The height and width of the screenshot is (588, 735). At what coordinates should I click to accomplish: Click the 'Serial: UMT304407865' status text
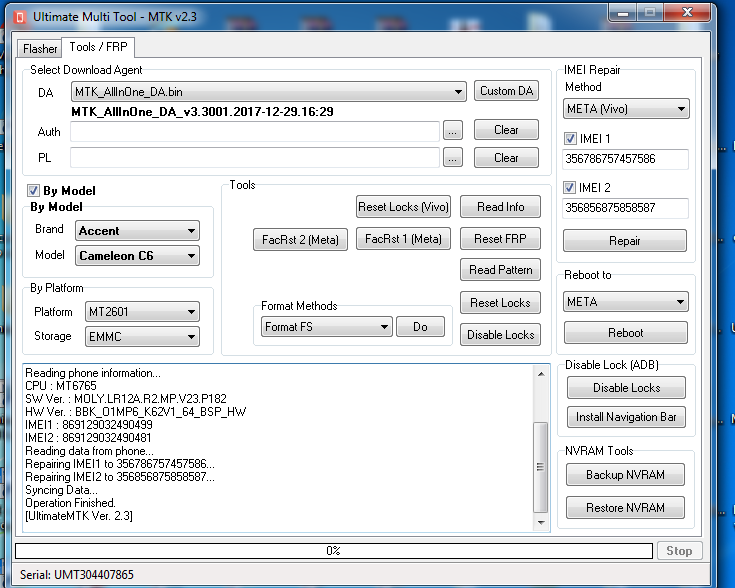[77, 574]
